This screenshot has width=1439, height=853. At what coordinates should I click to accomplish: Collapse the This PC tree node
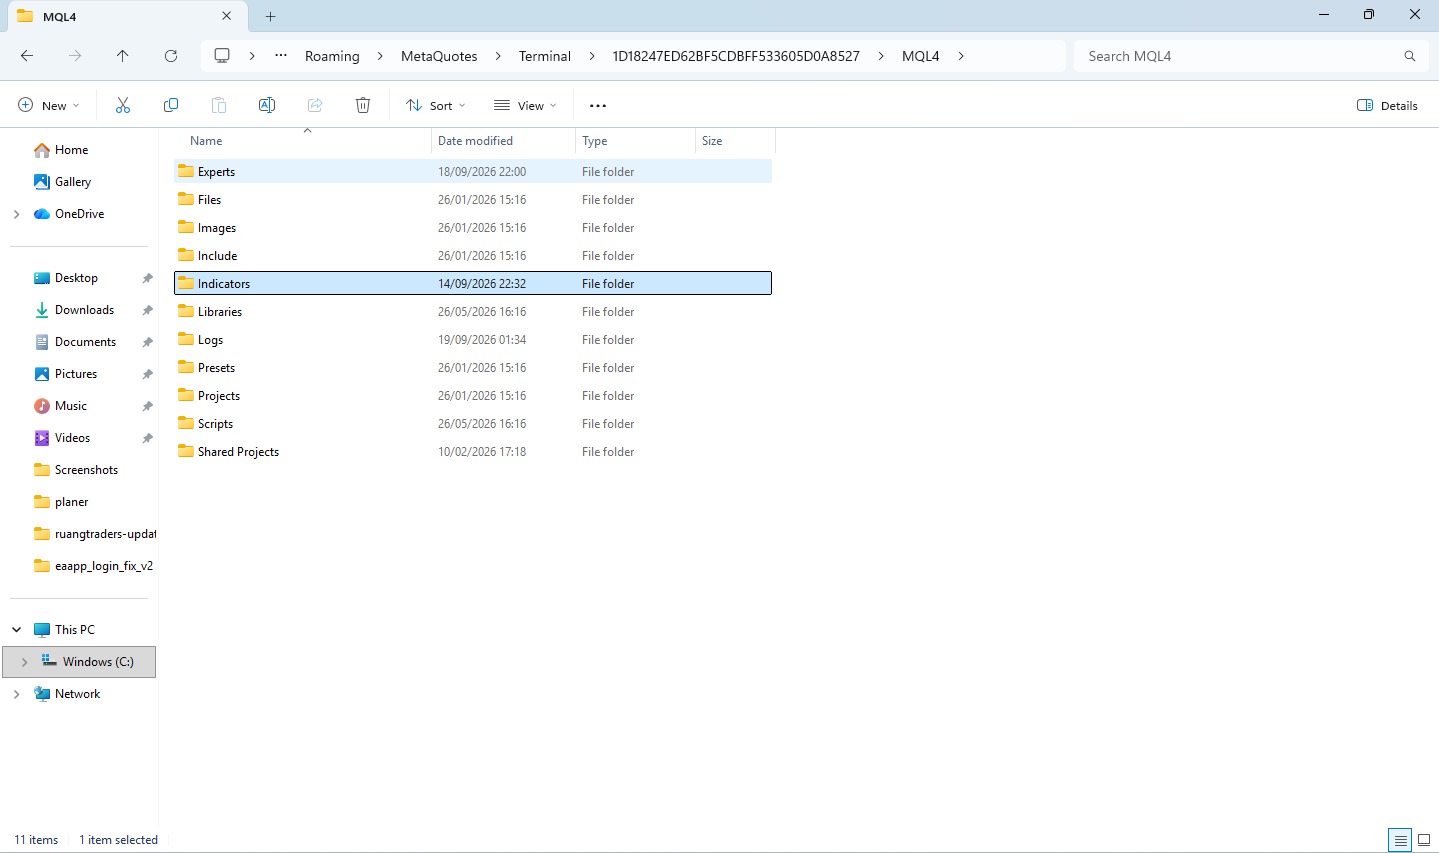tap(16, 630)
